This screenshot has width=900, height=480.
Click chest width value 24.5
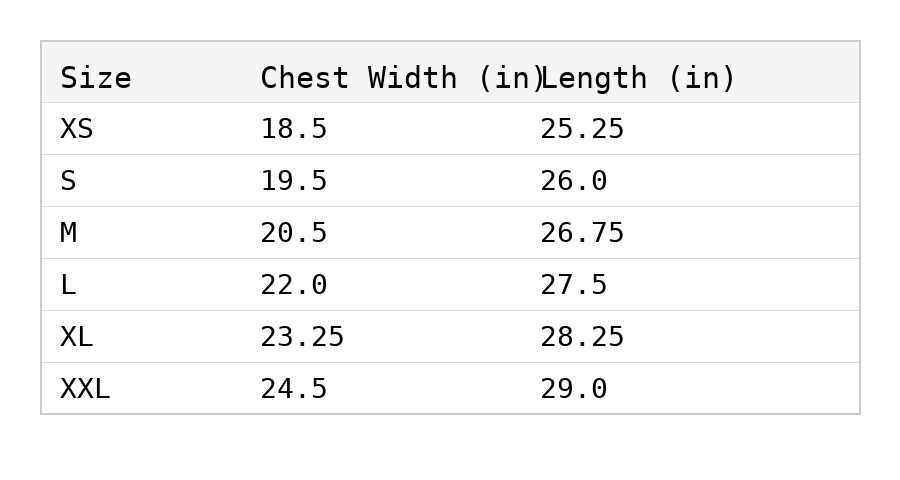pos(294,390)
